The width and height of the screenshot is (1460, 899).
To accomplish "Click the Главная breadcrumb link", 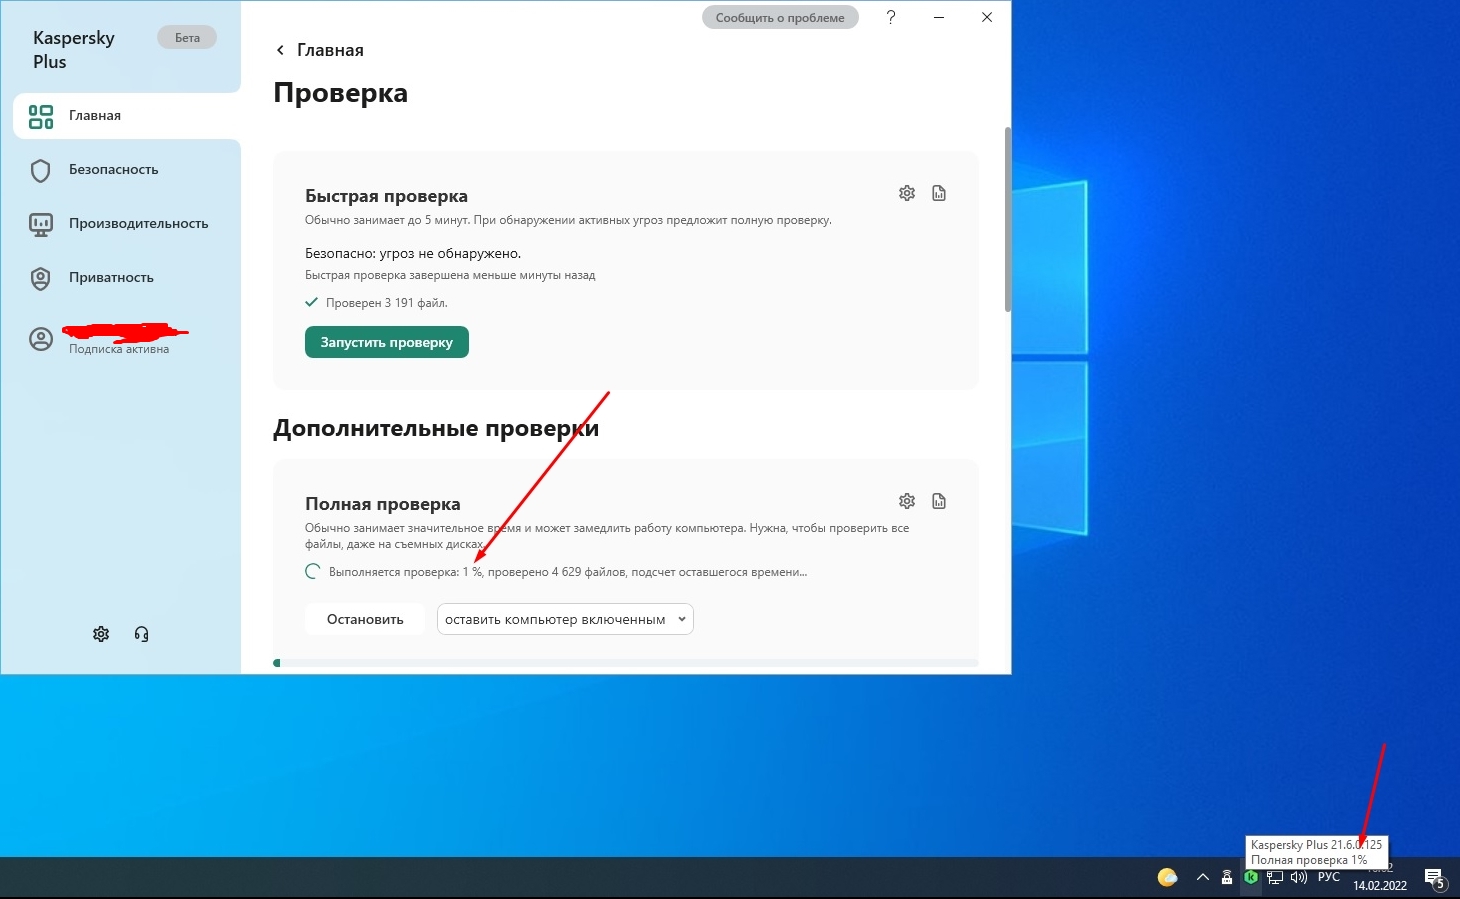I will tap(330, 50).
